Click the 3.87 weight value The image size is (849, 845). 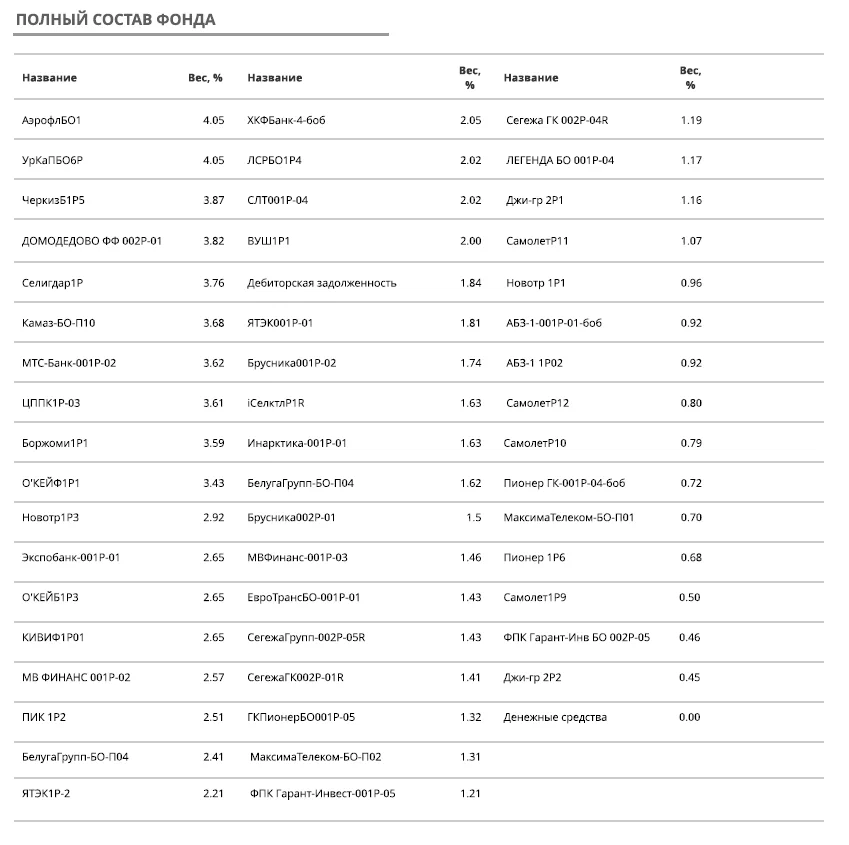213,200
